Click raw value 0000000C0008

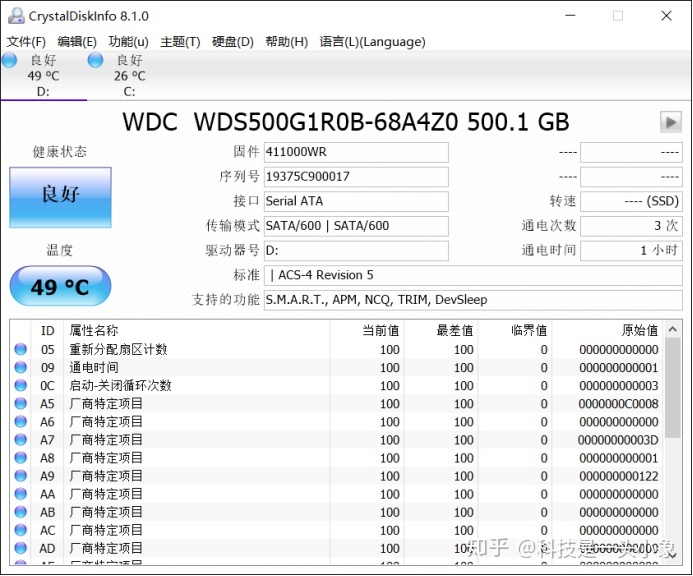(618, 404)
